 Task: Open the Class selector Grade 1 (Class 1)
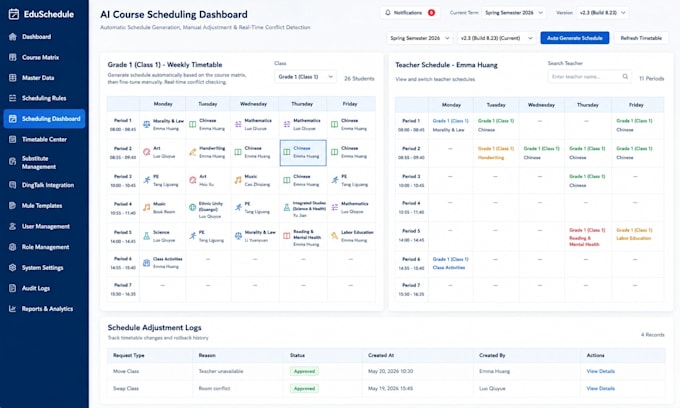(305, 77)
